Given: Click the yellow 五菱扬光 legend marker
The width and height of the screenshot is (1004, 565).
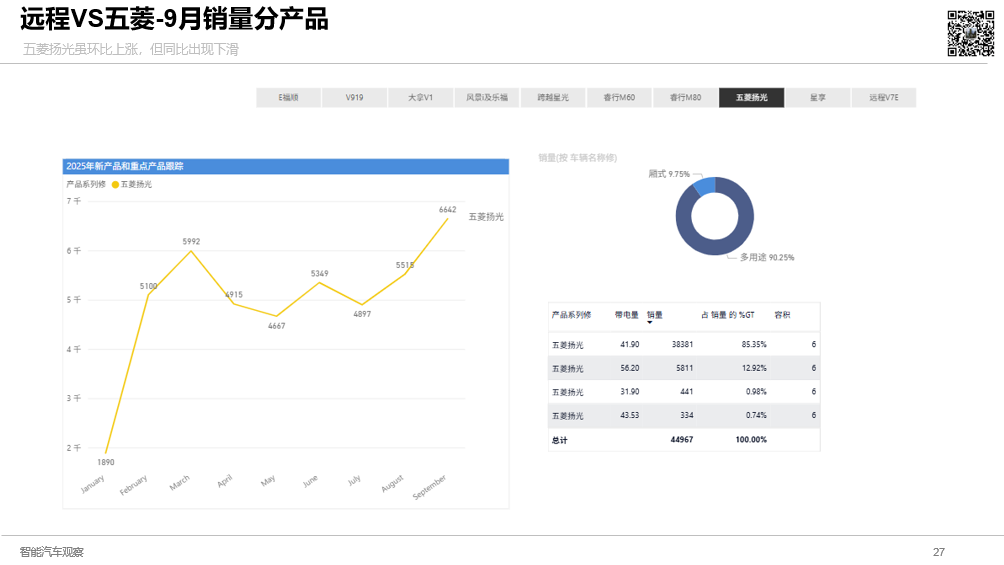Looking at the screenshot, I should click(115, 184).
